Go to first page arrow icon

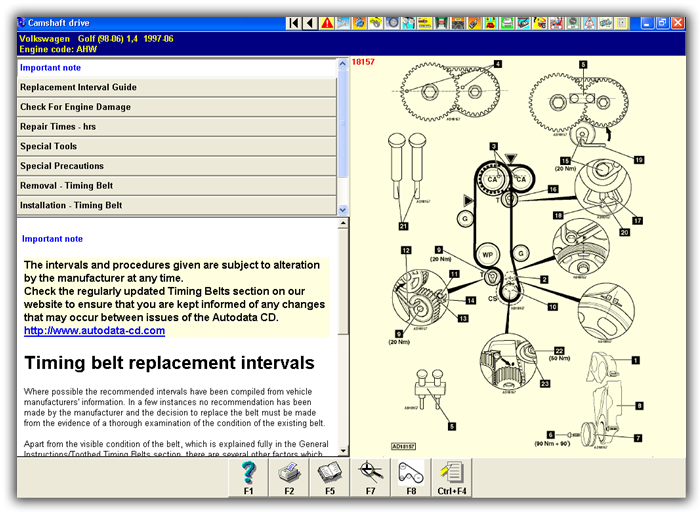pyautogui.click(x=293, y=23)
